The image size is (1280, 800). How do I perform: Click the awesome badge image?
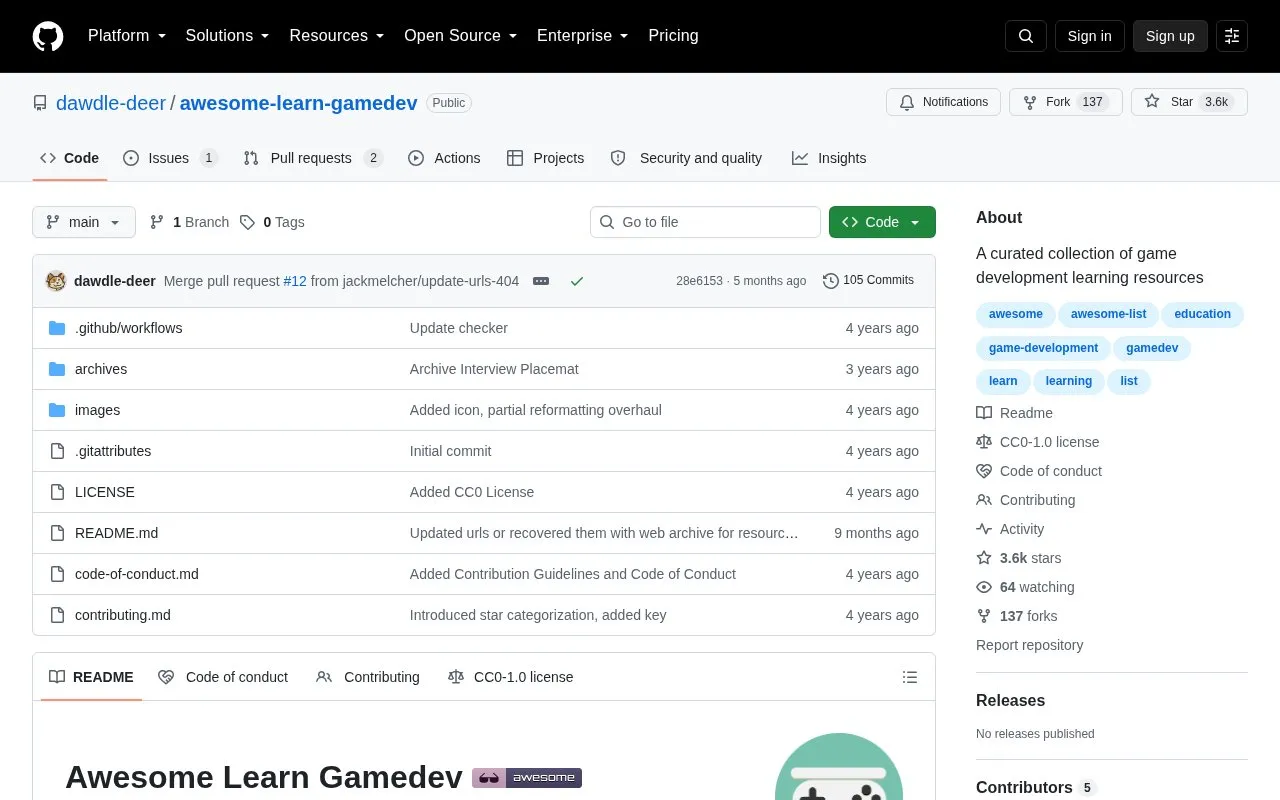(527, 777)
